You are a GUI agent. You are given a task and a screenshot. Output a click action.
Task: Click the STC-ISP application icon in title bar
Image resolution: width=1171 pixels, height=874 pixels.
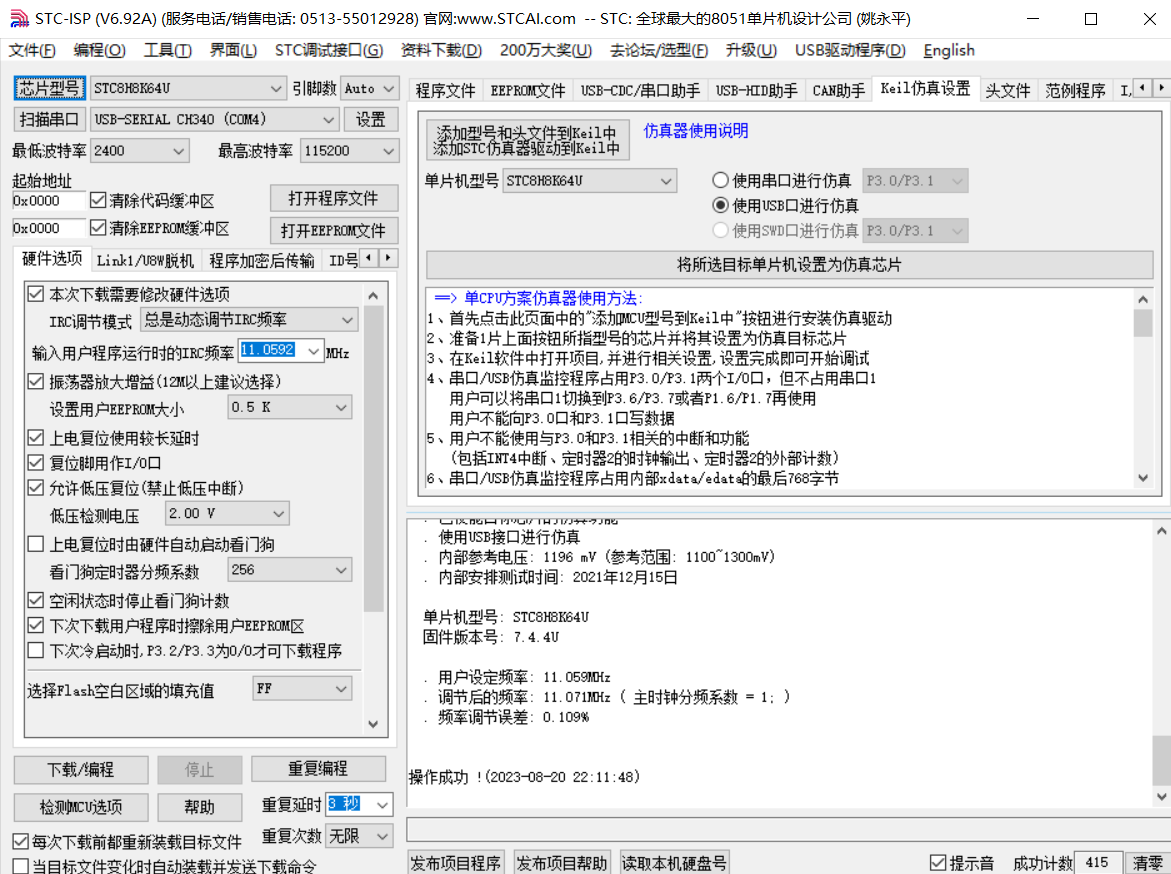click(x=19, y=19)
